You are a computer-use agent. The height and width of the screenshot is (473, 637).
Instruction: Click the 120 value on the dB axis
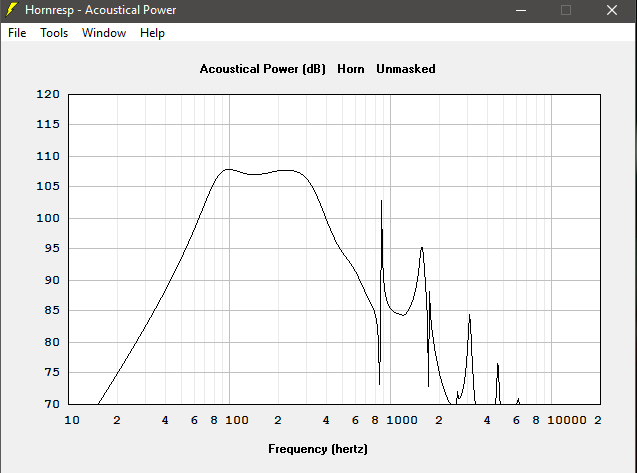[49, 95]
